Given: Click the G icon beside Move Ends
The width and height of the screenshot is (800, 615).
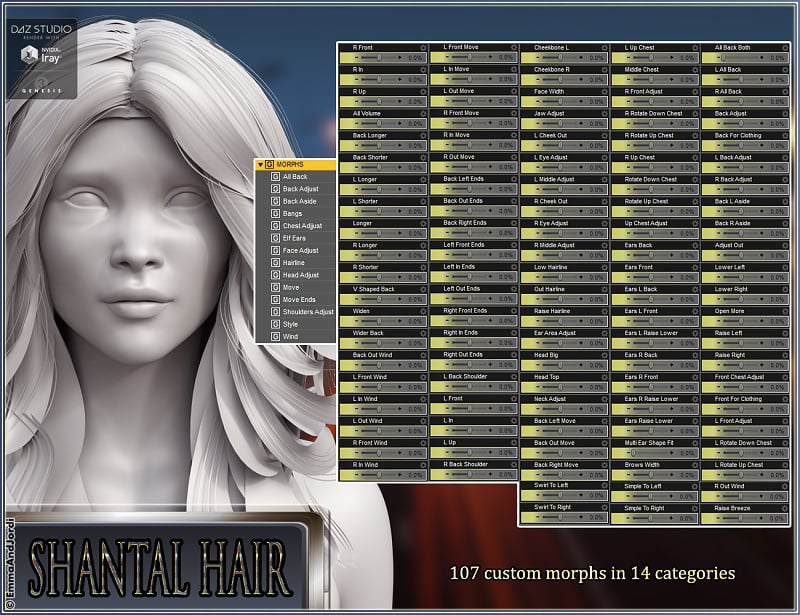Looking at the screenshot, I should 276,300.
